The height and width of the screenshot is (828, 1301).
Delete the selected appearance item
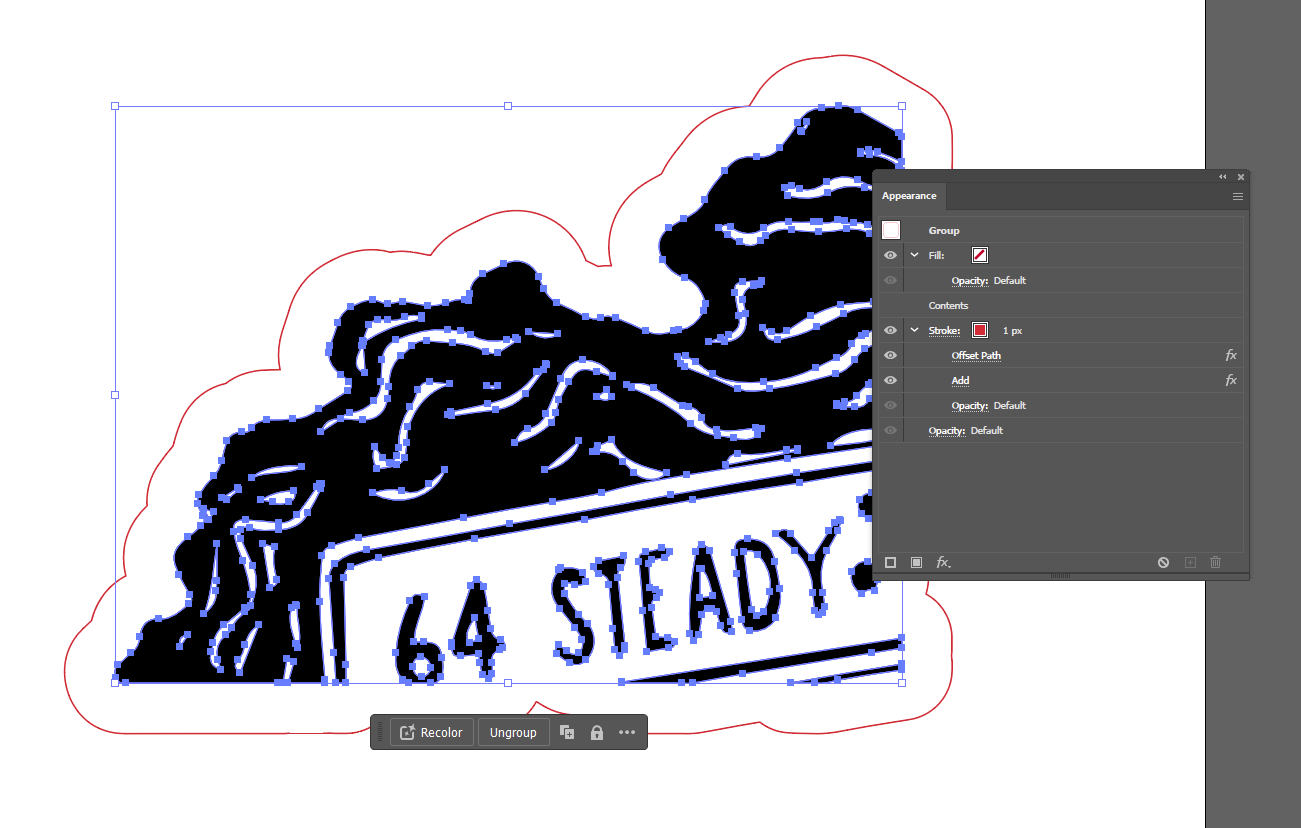[1215, 562]
